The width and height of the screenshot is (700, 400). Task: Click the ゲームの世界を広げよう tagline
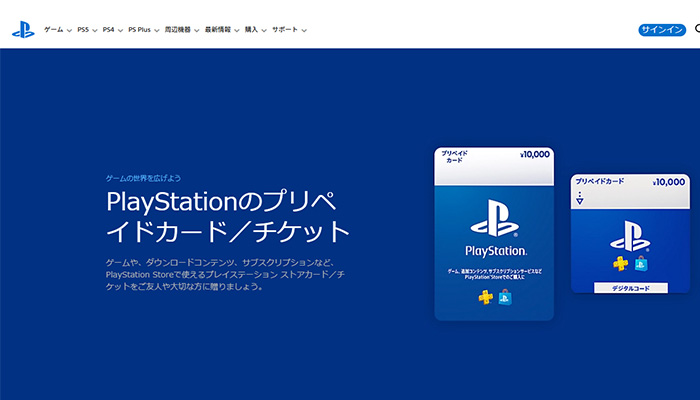[x=143, y=178]
